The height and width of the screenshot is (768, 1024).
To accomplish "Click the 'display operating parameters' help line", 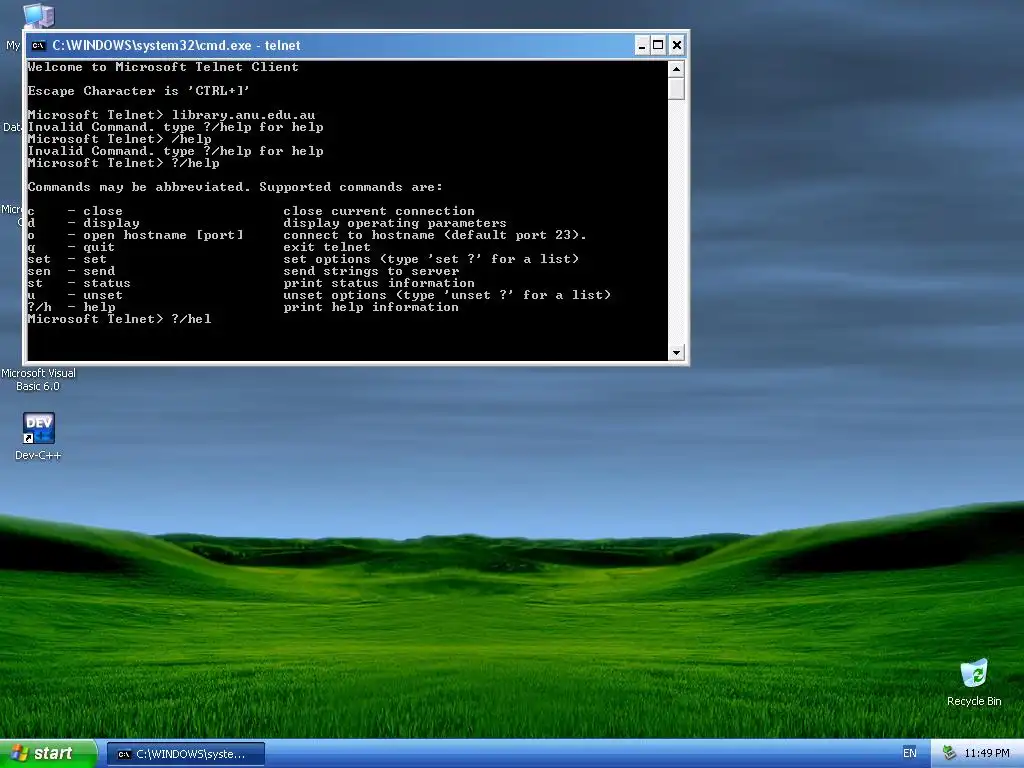I will 394,223.
